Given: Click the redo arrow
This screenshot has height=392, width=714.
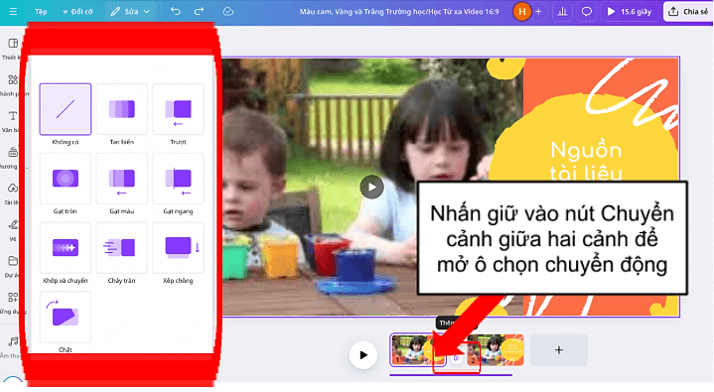Looking at the screenshot, I should click(199, 11).
